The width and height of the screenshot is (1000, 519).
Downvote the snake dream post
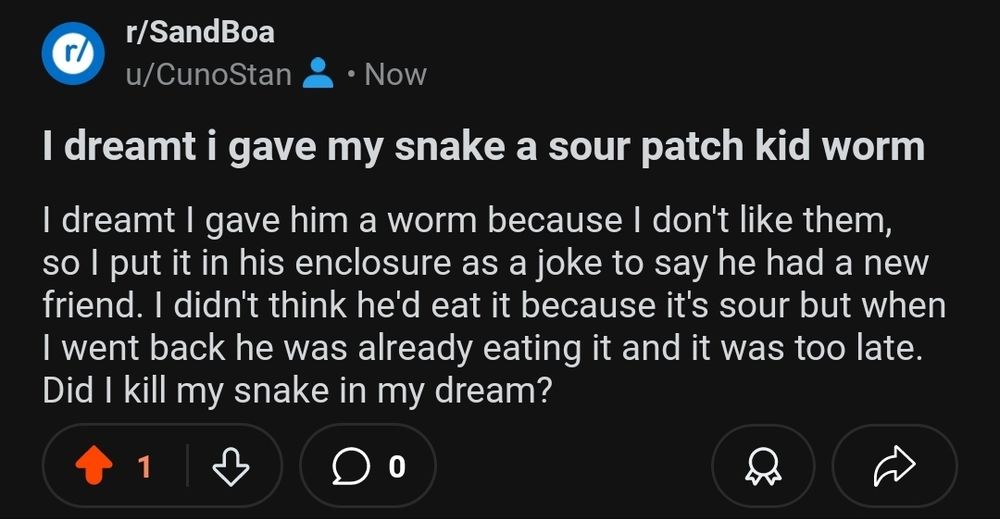tap(231, 466)
